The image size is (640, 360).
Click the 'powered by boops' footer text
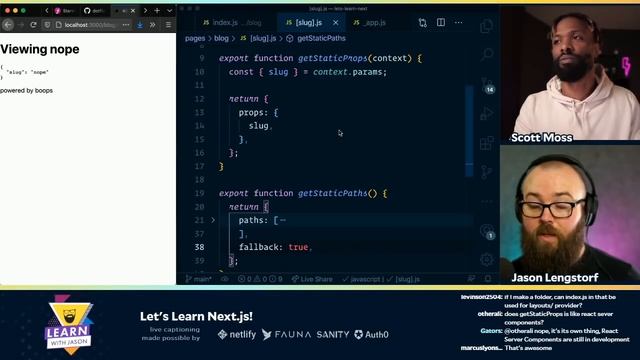tap(26, 91)
